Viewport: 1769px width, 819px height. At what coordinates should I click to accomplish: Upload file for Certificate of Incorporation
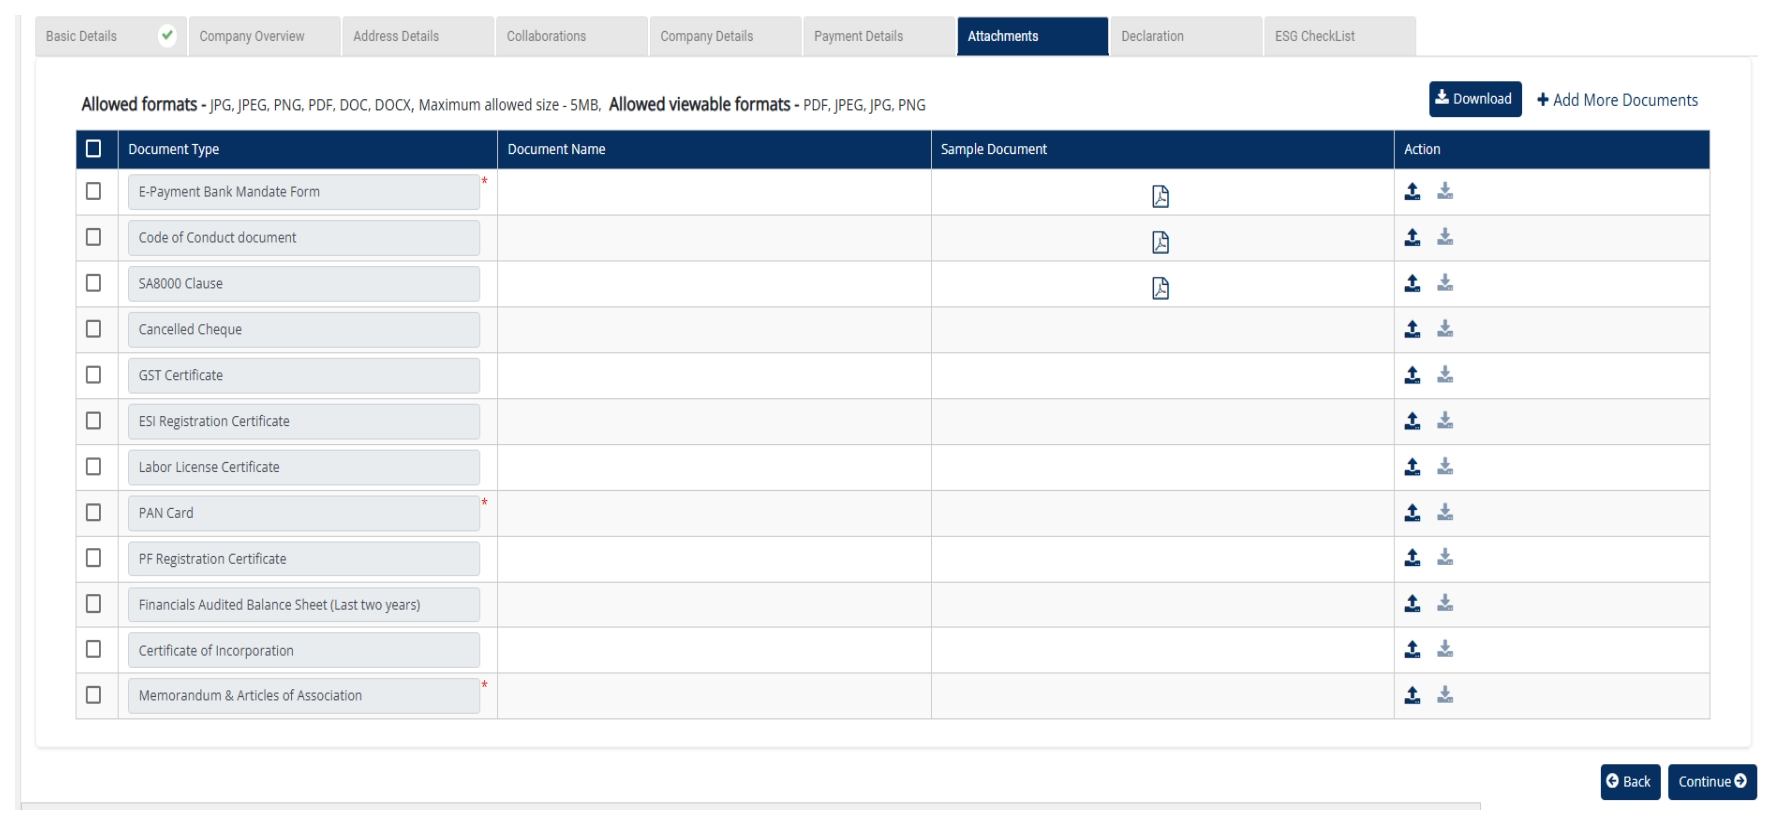(x=1412, y=650)
